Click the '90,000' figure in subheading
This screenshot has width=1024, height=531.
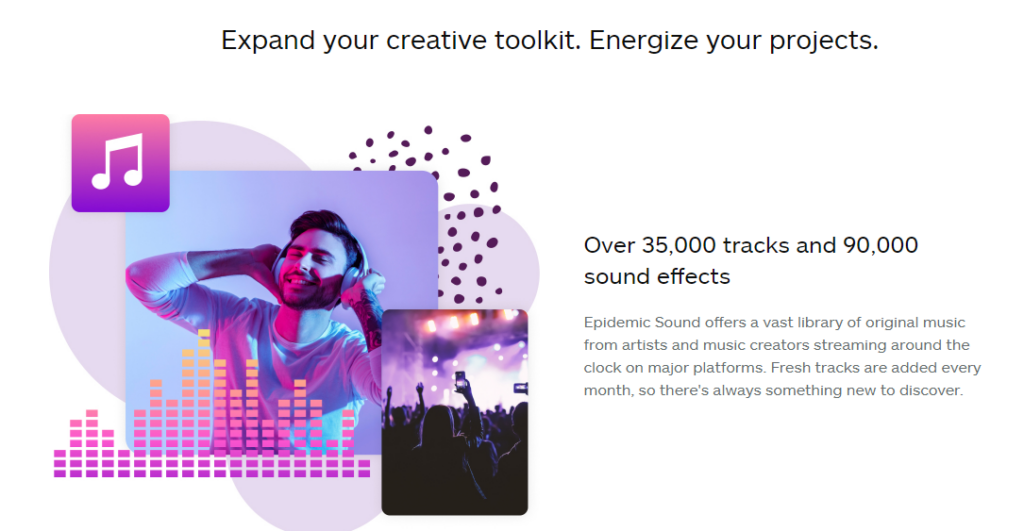pos(880,246)
